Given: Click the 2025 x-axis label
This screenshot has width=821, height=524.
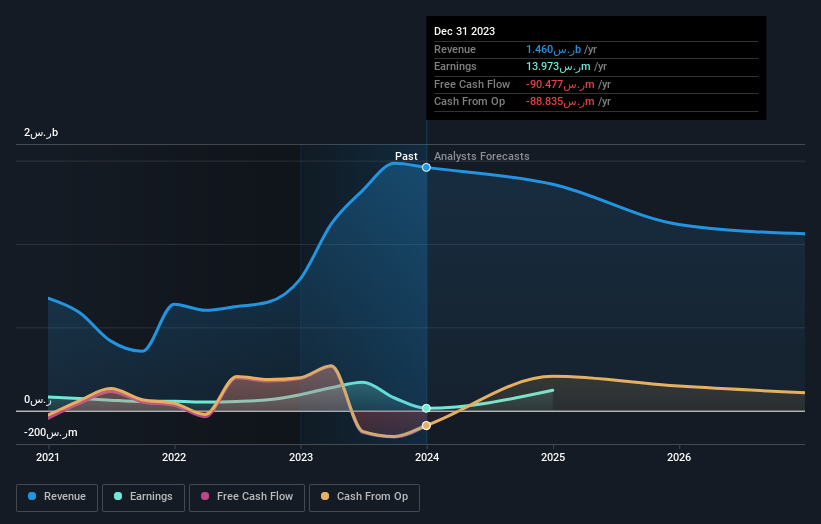Looking at the screenshot, I should coord(553,458).
